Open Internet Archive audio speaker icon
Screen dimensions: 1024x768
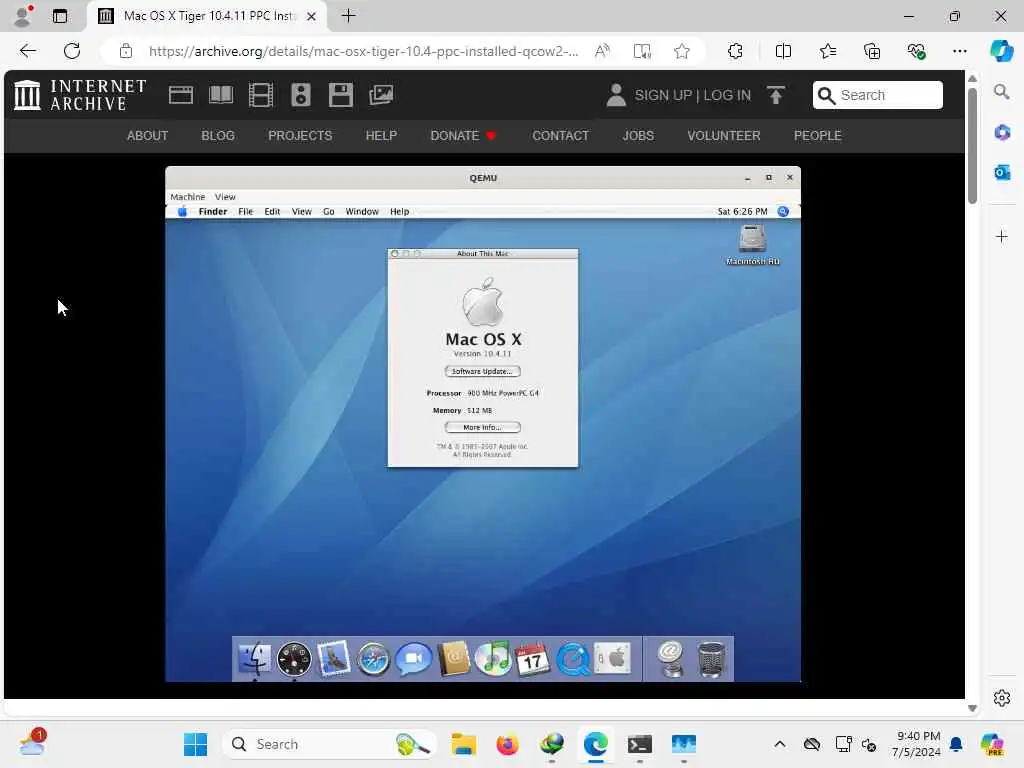point(300,95)
